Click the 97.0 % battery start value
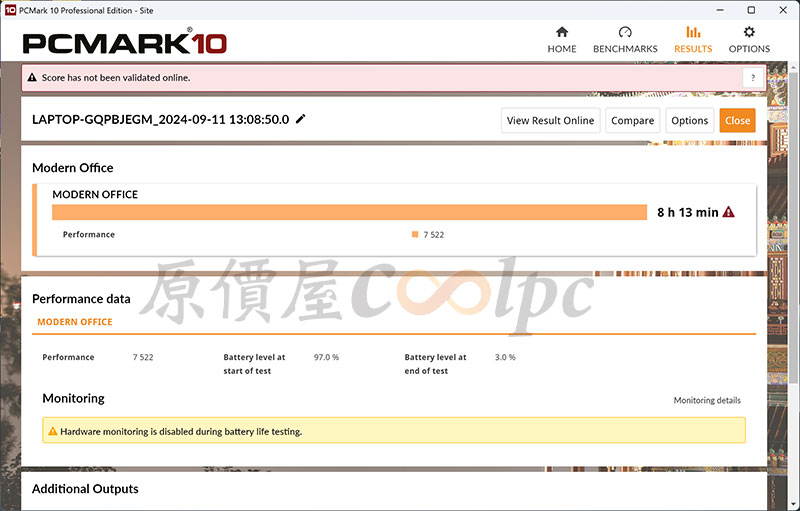The height and width of the screenshot is (511, 800). coord(326,357)
